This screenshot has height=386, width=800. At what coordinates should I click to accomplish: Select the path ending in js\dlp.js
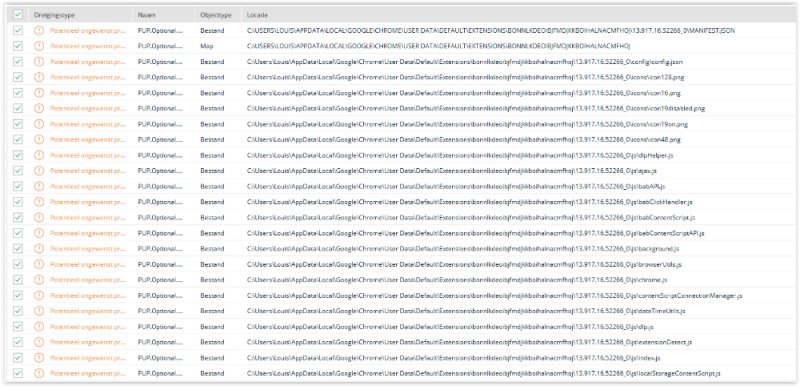tap(451, 327)
